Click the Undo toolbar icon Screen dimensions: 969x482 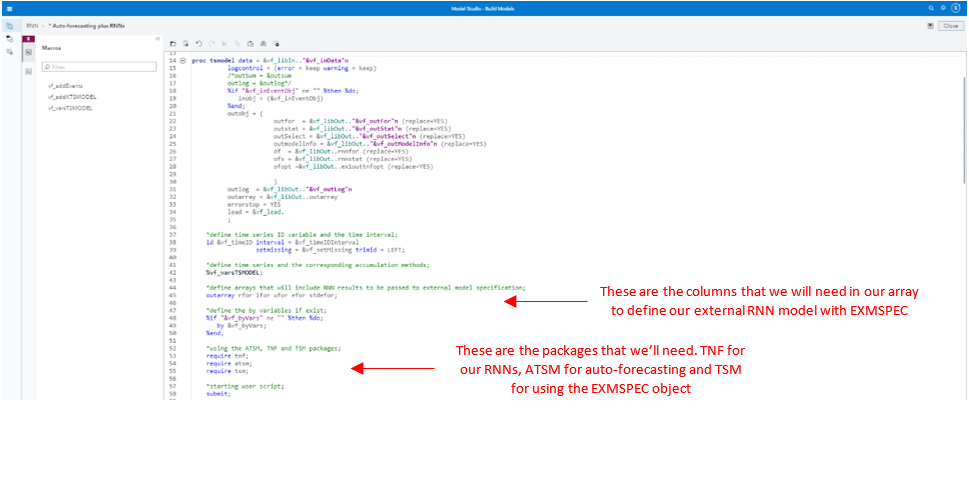(199, 44)
